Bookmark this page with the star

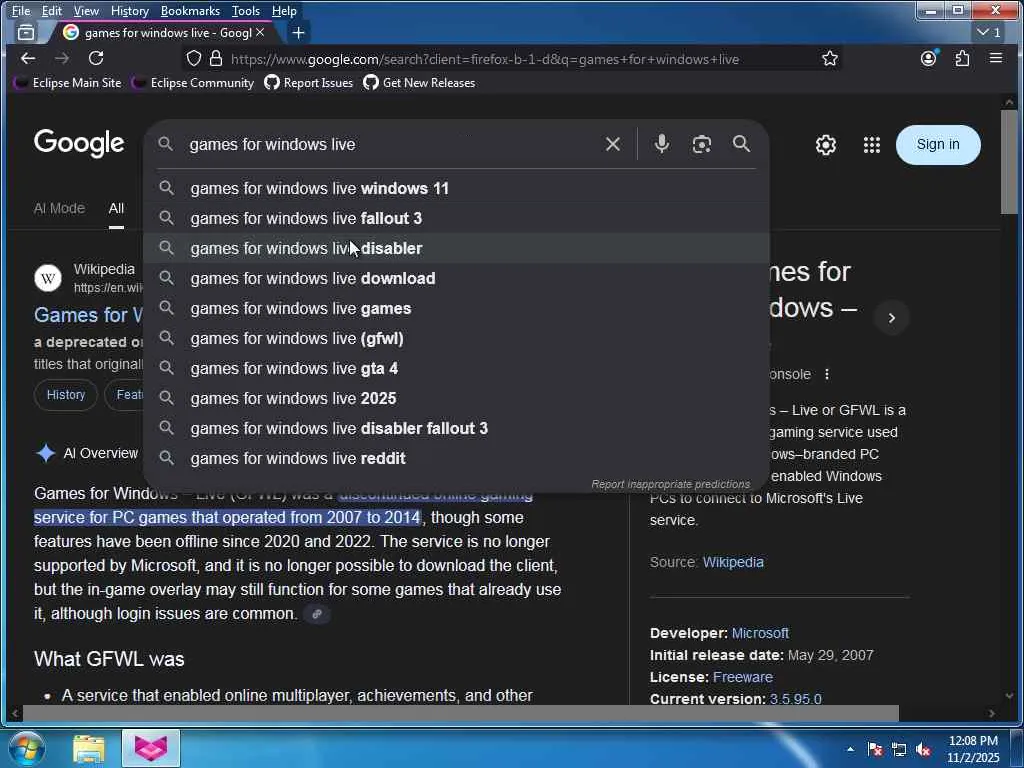coord(829,59)
